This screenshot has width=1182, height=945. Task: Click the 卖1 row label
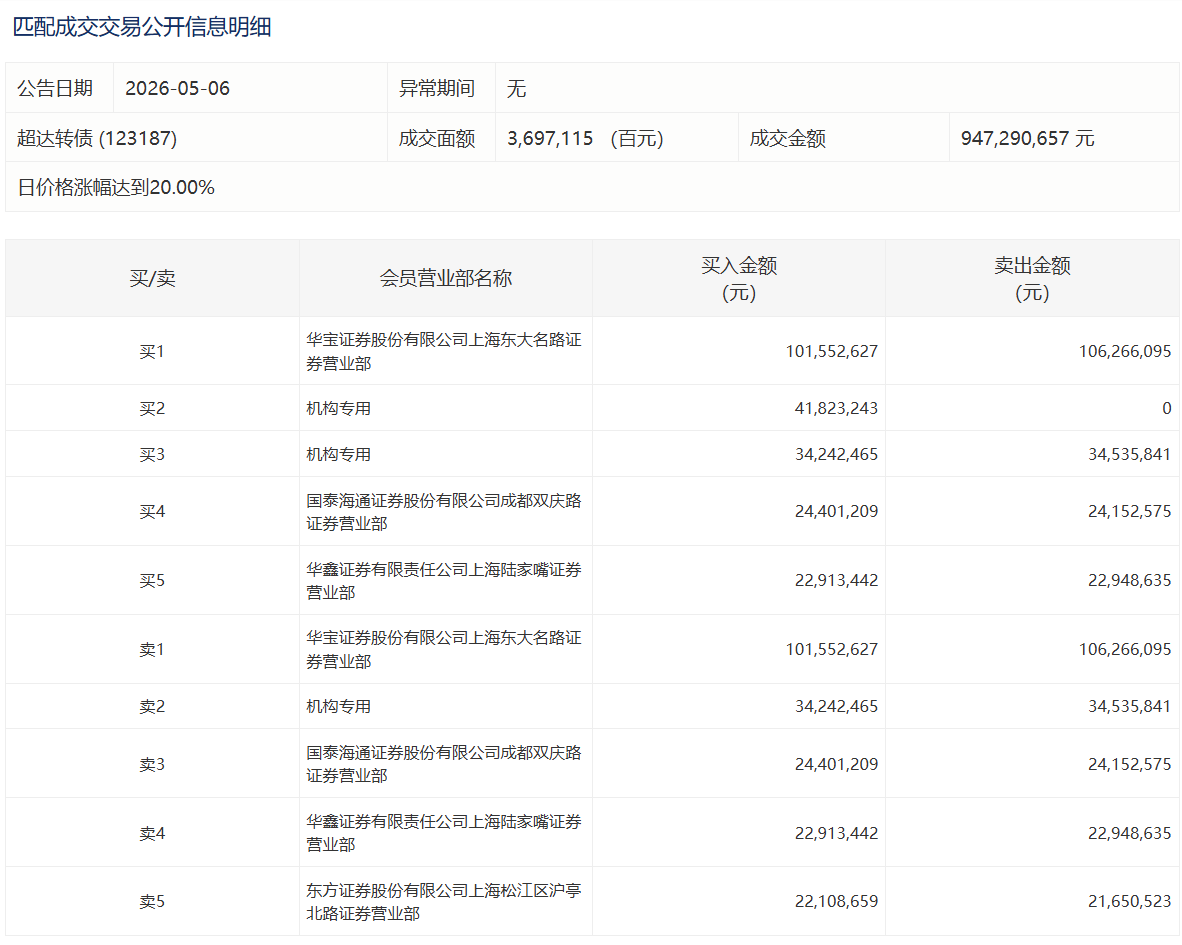point(152,650)
